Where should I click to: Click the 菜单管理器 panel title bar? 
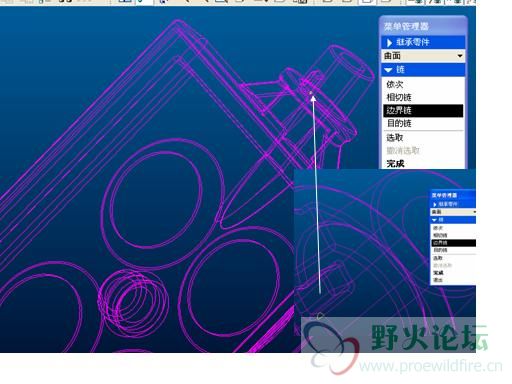tap(423, 26)
